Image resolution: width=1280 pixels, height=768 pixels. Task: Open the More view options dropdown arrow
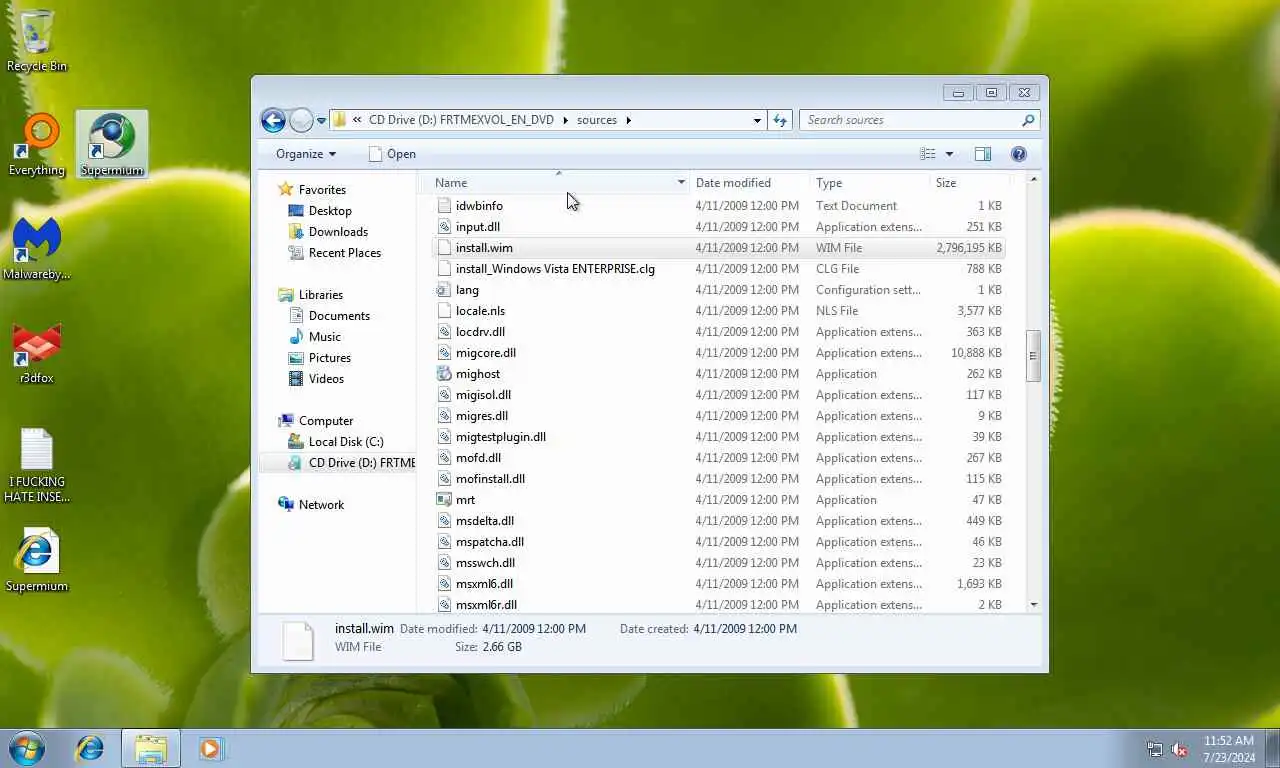click(x=949, y=154)
